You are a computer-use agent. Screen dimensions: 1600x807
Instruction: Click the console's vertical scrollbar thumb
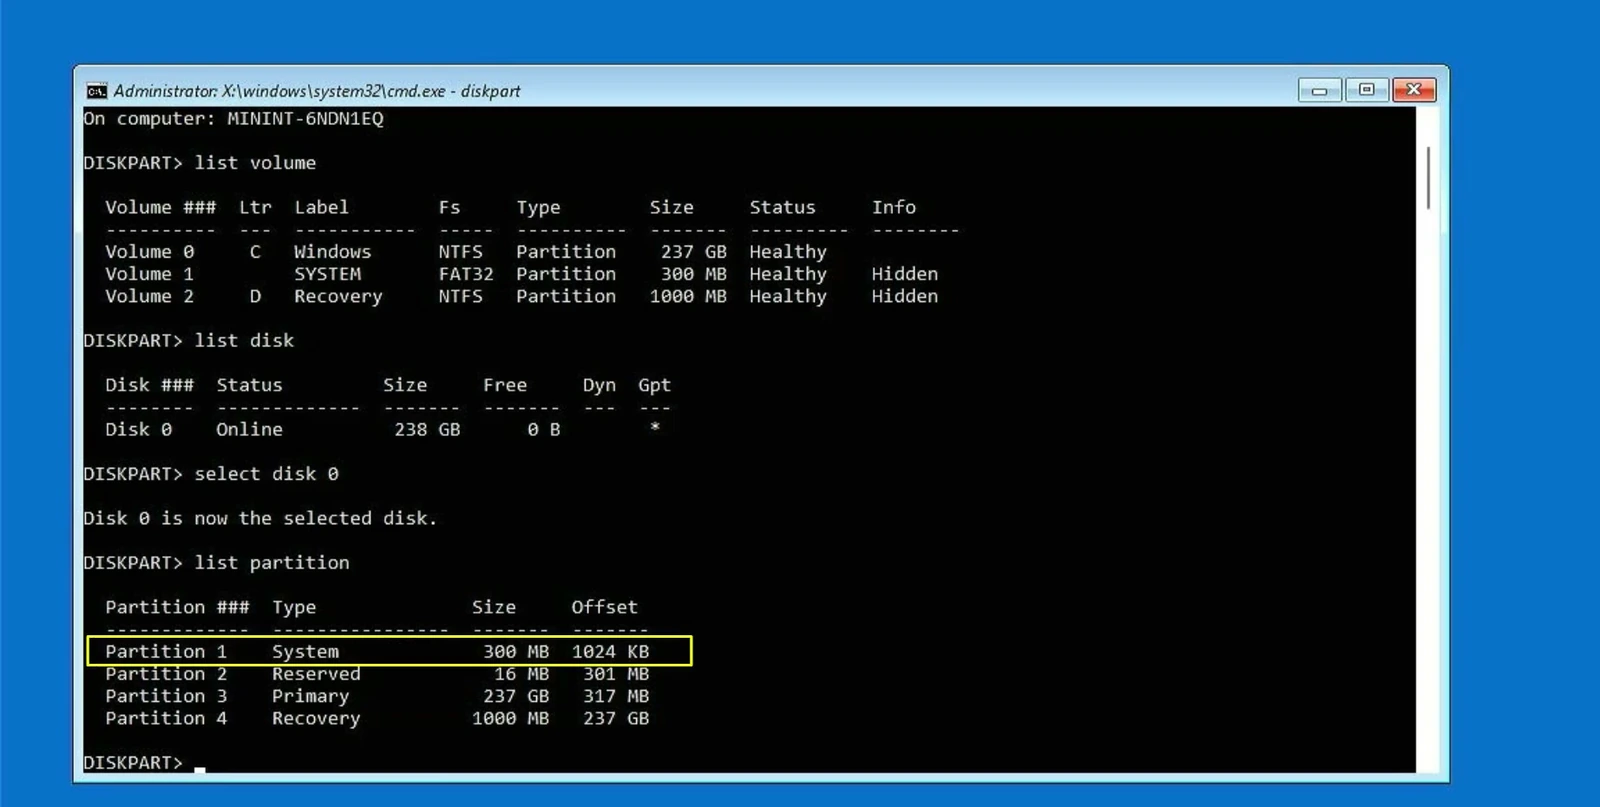pyautogui.click(x=1428, y=178)
